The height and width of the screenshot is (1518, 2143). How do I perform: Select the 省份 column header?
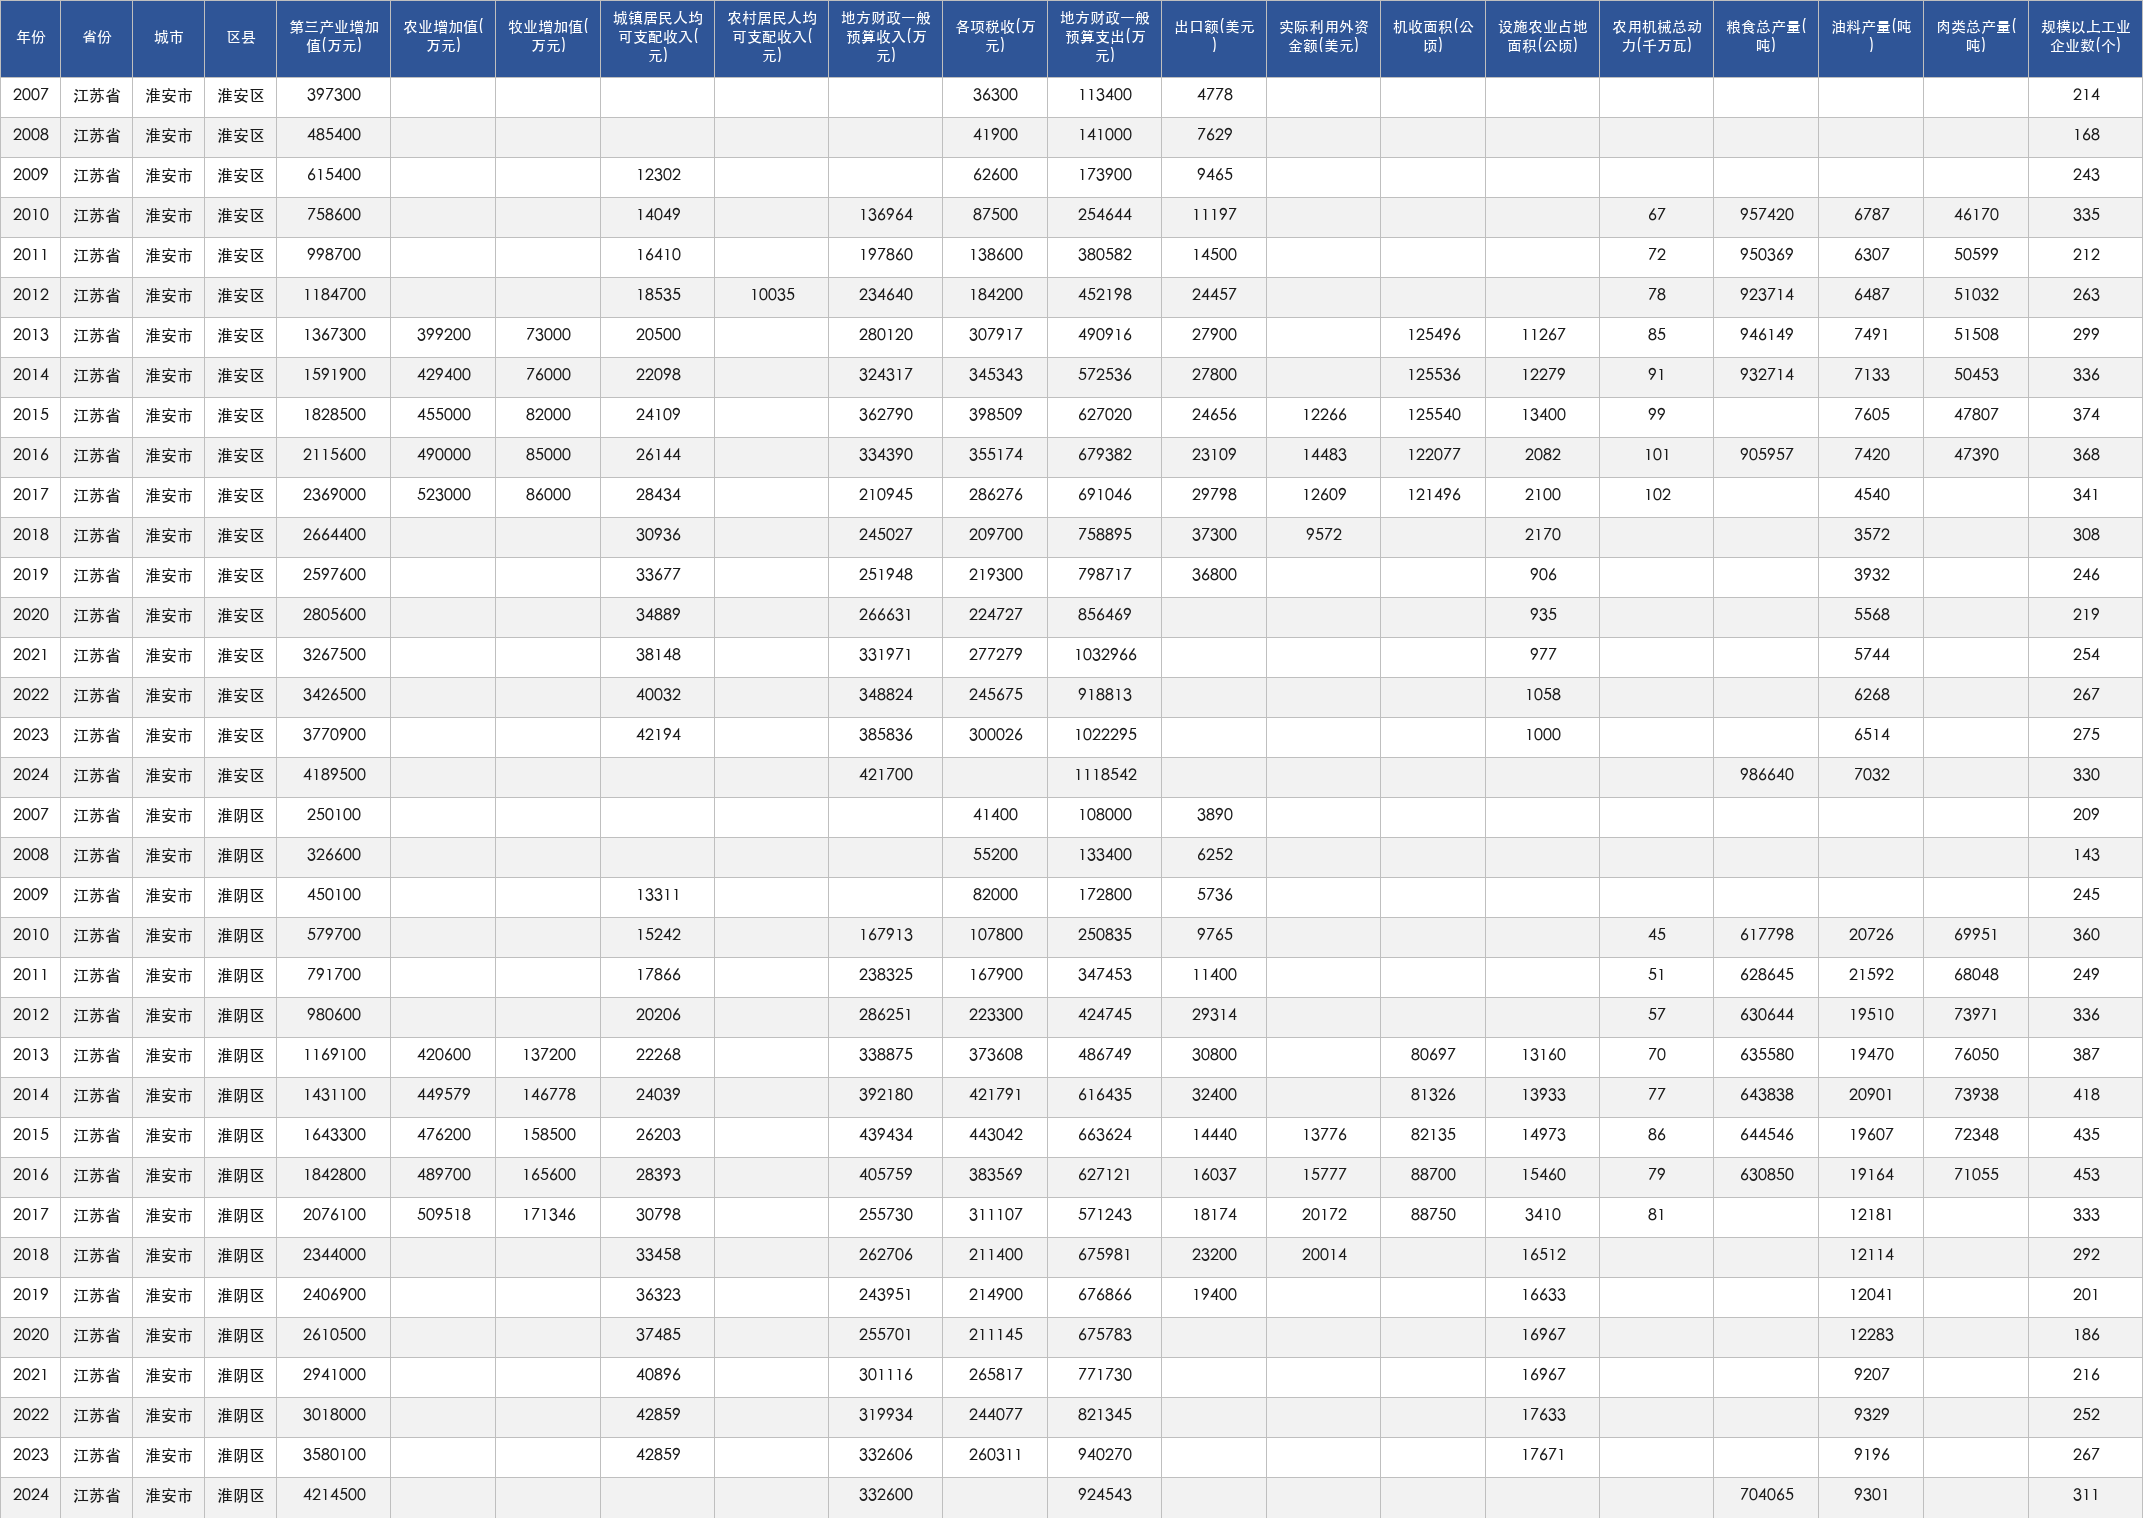pyautogui.click(x=97, y=38)
